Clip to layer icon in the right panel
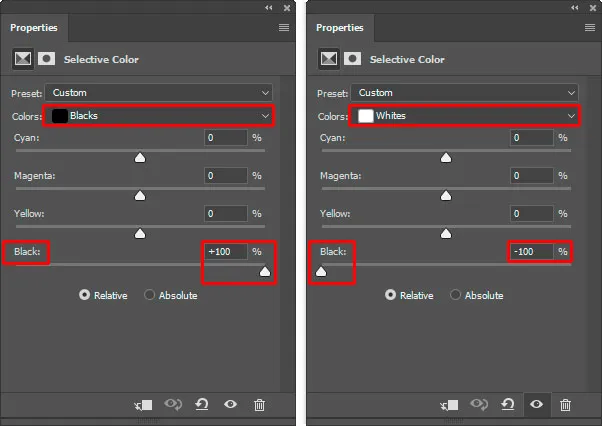Screen dimensions: 602x426 pyautogui.click(x=450, y=405)
